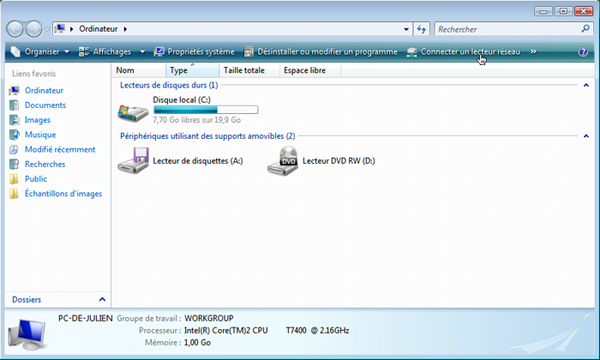Click the computer icon in details pane

coord(28,334)
